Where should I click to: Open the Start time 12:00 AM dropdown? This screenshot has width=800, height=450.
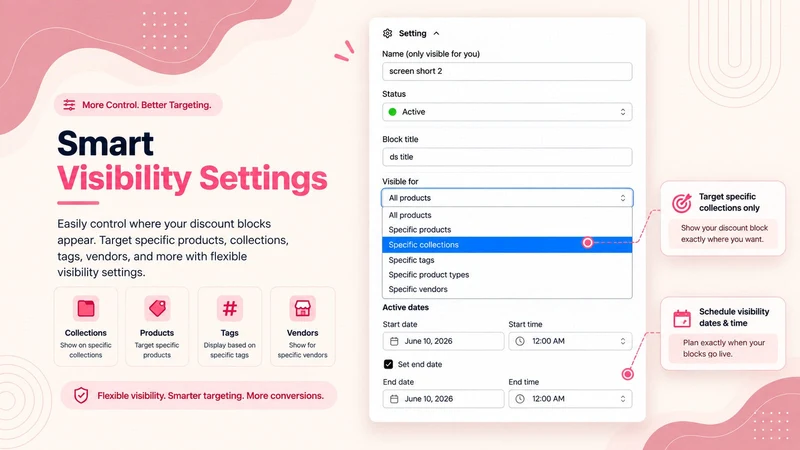tap(570, 341)
